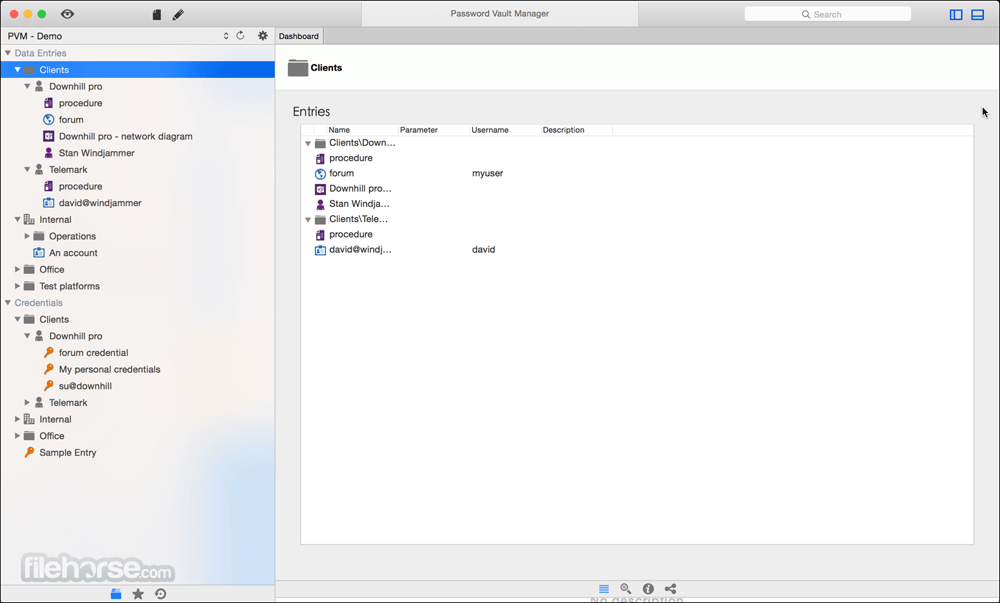Select the Downhill pro... row in Entries table

(x=637, y=188)
